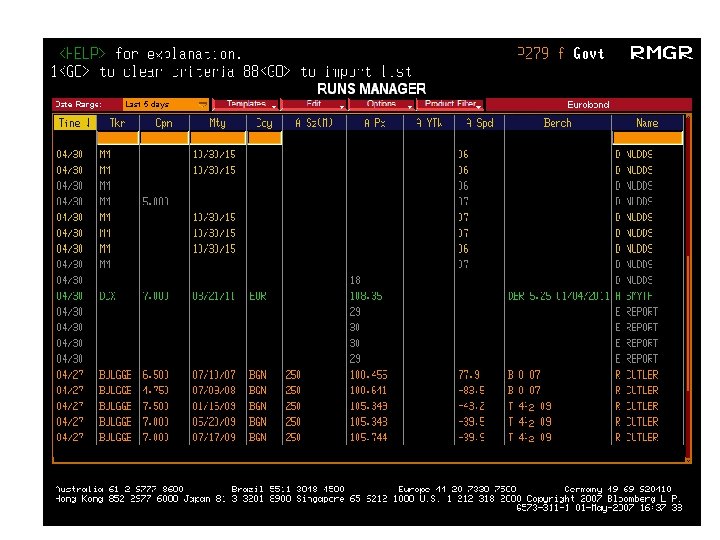
Task: Click the Name column header
Action: 647,123
